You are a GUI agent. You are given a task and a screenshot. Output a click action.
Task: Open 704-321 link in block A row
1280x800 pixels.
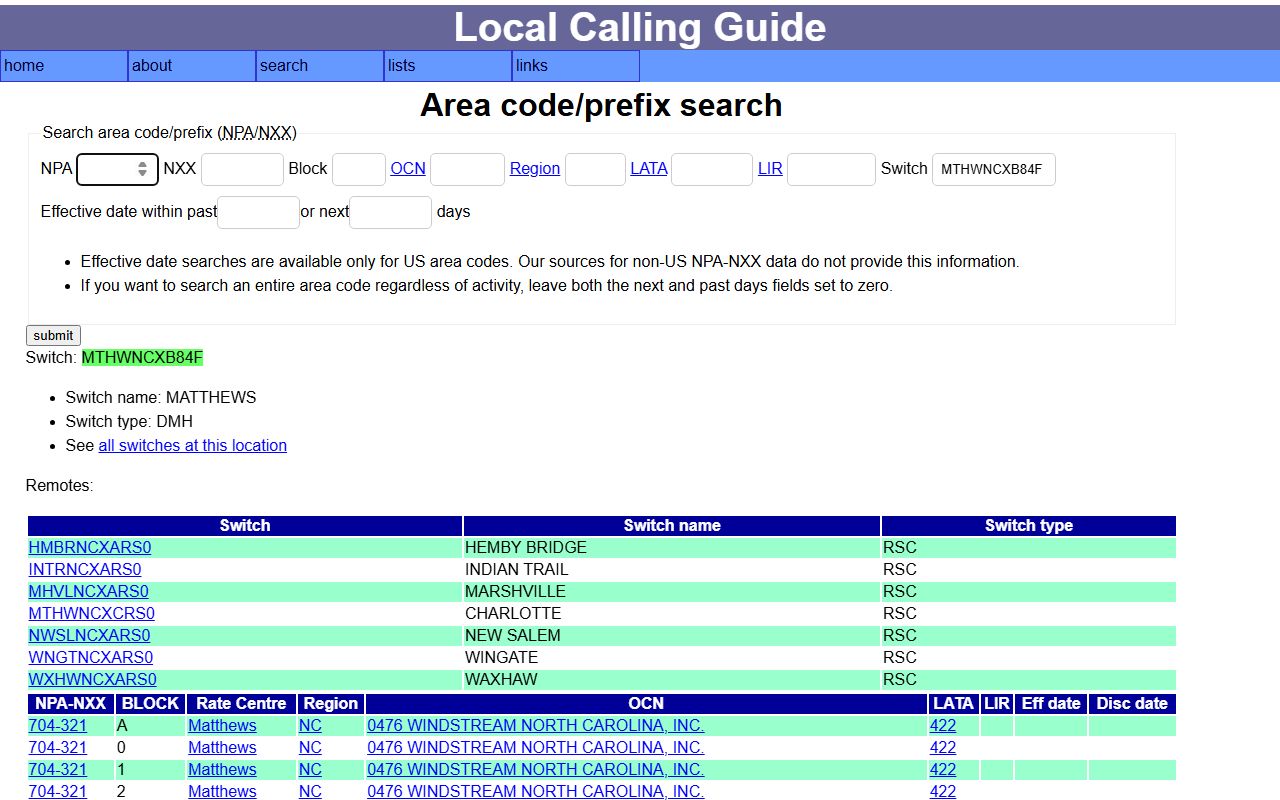[x=57, y=726]
